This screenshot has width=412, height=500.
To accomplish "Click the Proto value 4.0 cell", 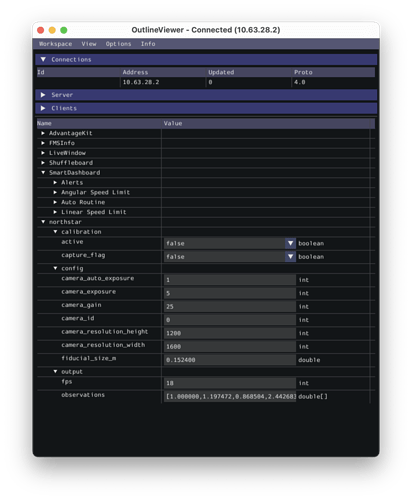I will 299,82.
